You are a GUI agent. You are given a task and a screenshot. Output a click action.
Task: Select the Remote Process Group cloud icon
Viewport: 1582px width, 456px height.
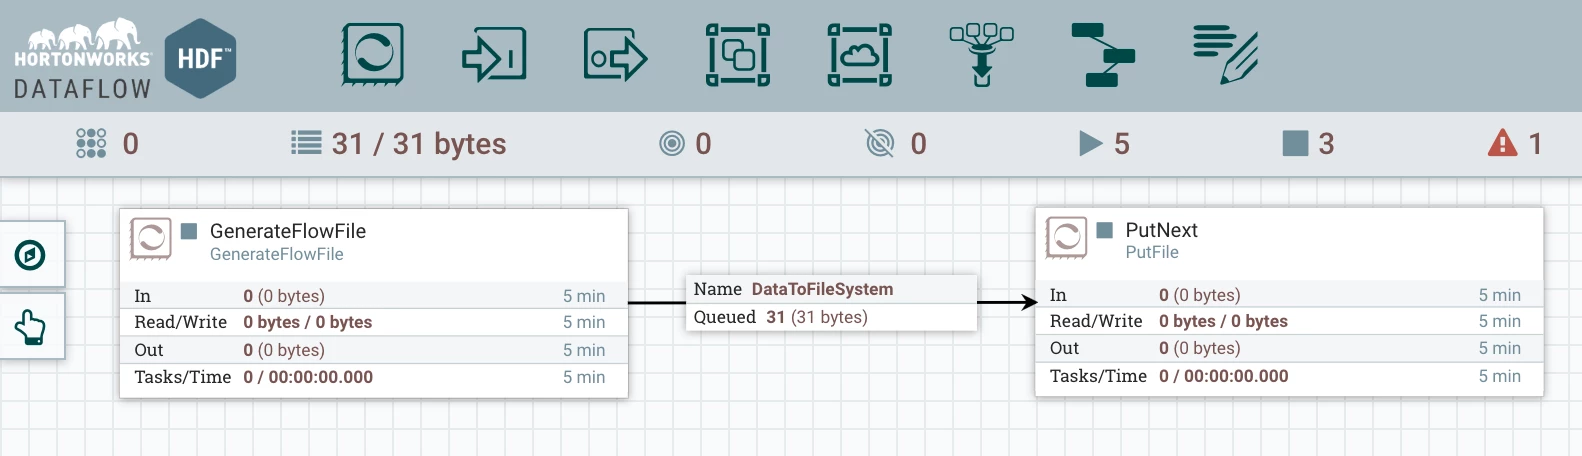click(x=860, y=55)
